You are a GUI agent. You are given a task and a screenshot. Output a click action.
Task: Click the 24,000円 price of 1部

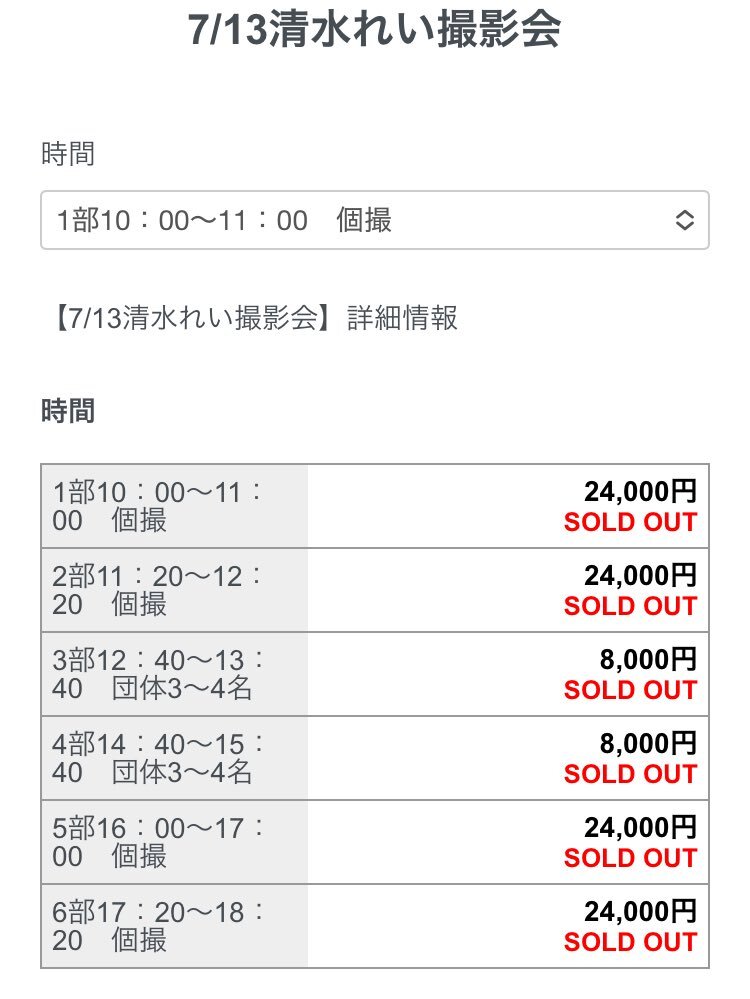[640, 492]
